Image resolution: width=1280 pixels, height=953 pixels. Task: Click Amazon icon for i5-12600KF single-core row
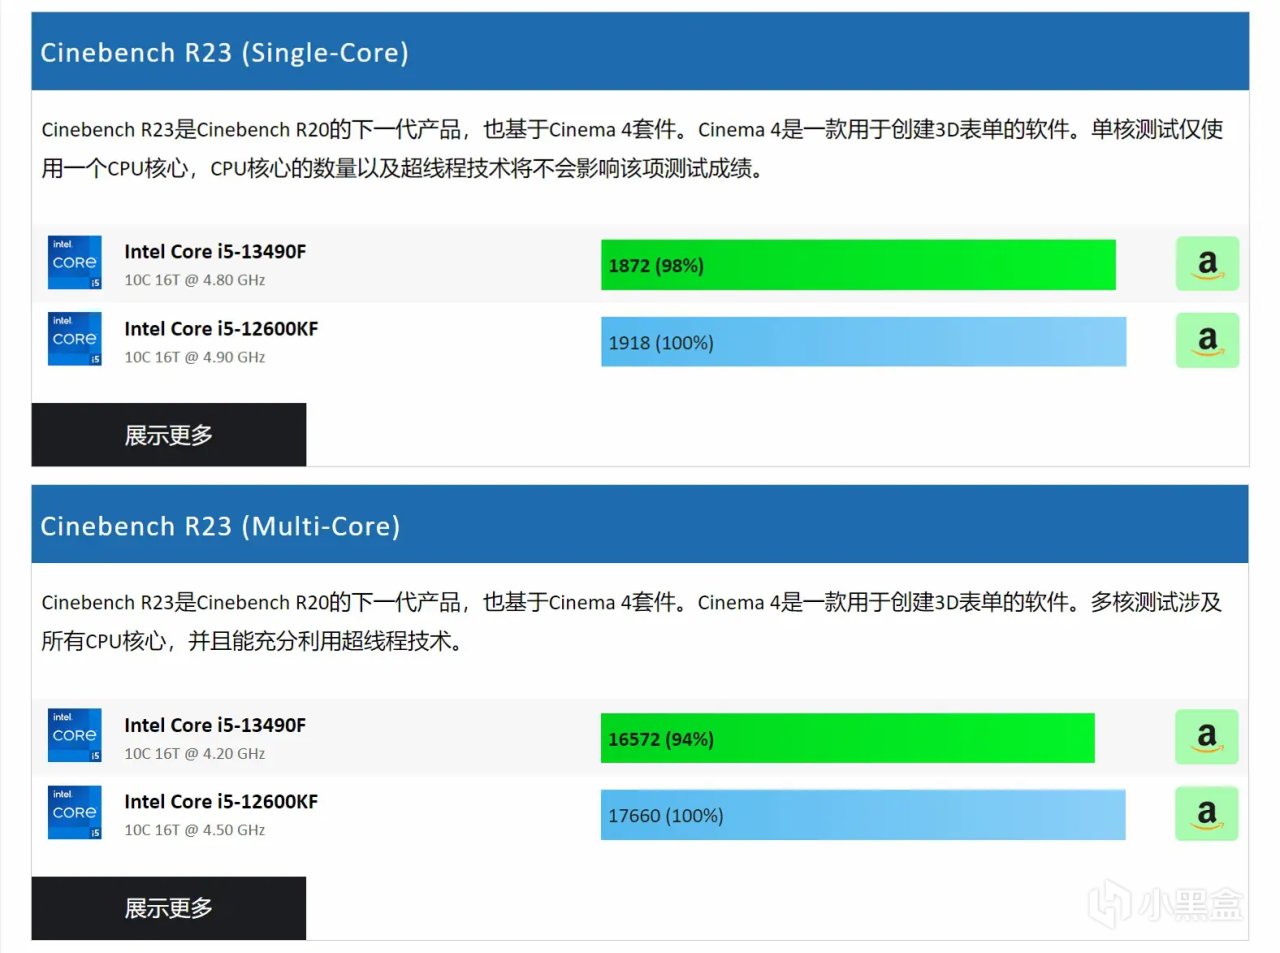pyautogui.click(x=1207, y=341)
